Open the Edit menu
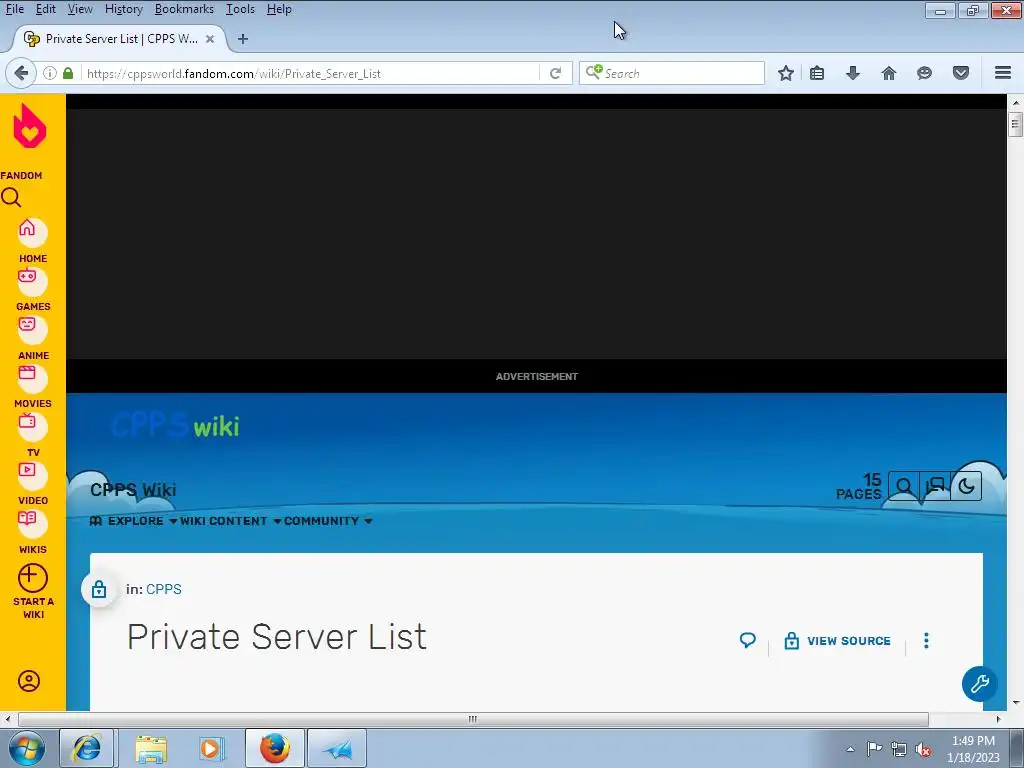 46,9
